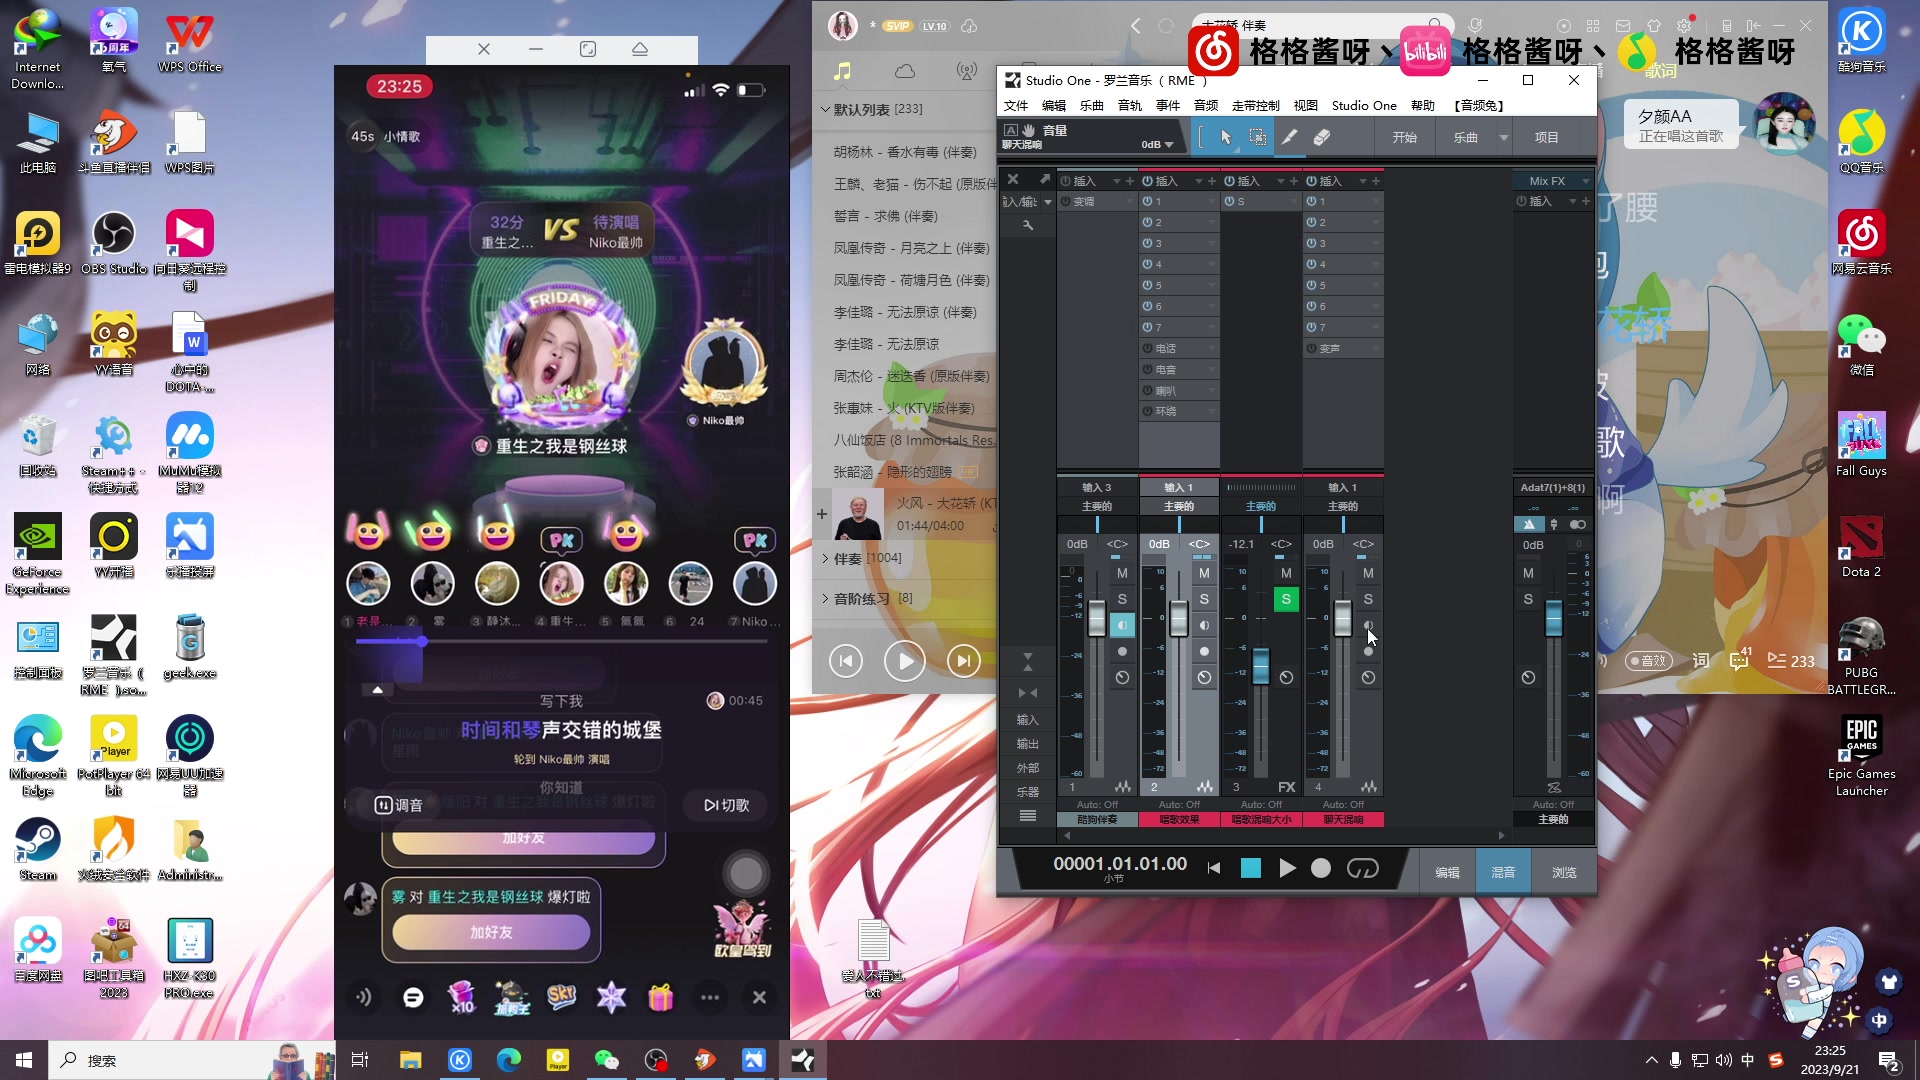Toggle monitor on channel 1 酷狗伴奏
Screen dimensions: 1920x1080
pyautogui.click(x=1122, y=625)
